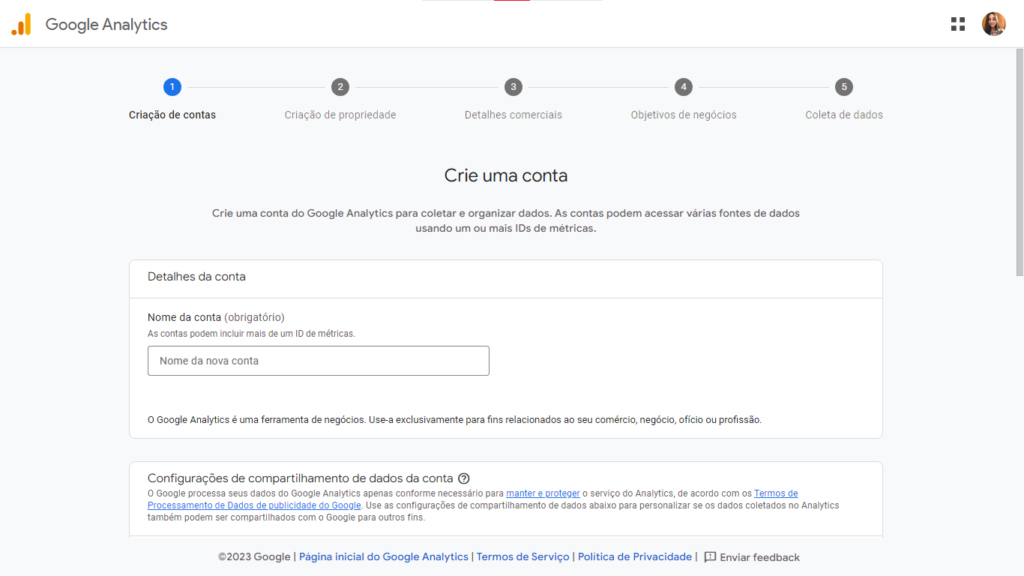Click the Detalhes comerciais step label
The height and width of the screenshot is (576, 1024).
point(513,115)
